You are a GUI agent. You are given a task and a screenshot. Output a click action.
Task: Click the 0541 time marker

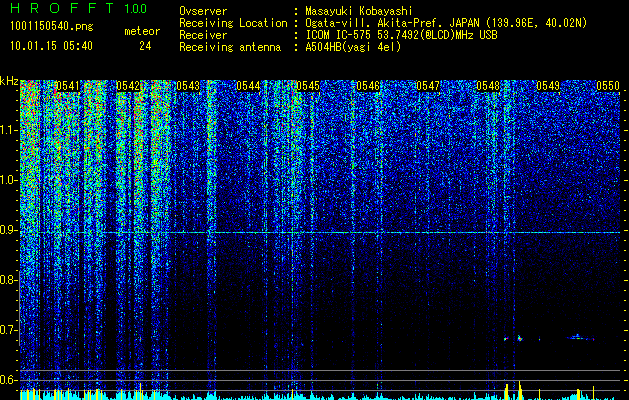pyautogui.click(x=68, y=86)
